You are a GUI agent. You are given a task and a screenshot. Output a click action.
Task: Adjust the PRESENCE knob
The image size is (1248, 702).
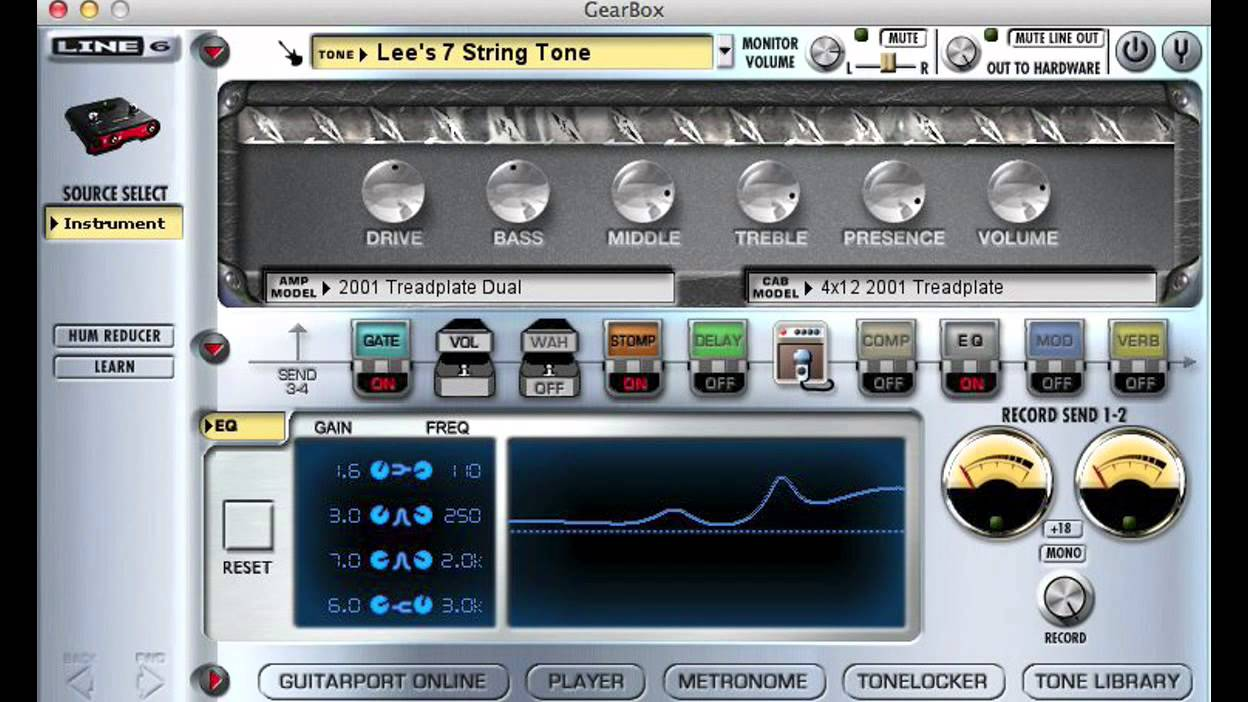[894, 191]
